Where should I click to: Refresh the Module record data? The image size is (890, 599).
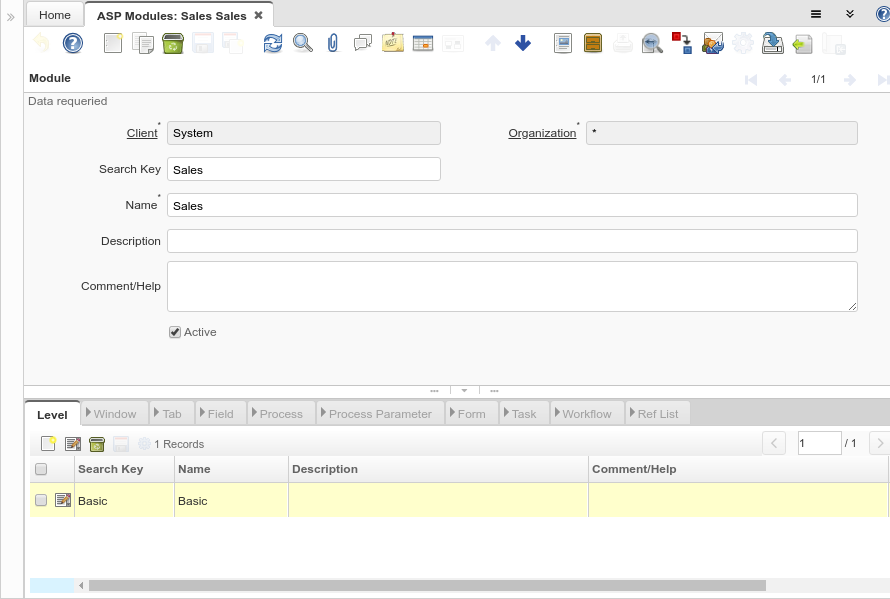273,43
